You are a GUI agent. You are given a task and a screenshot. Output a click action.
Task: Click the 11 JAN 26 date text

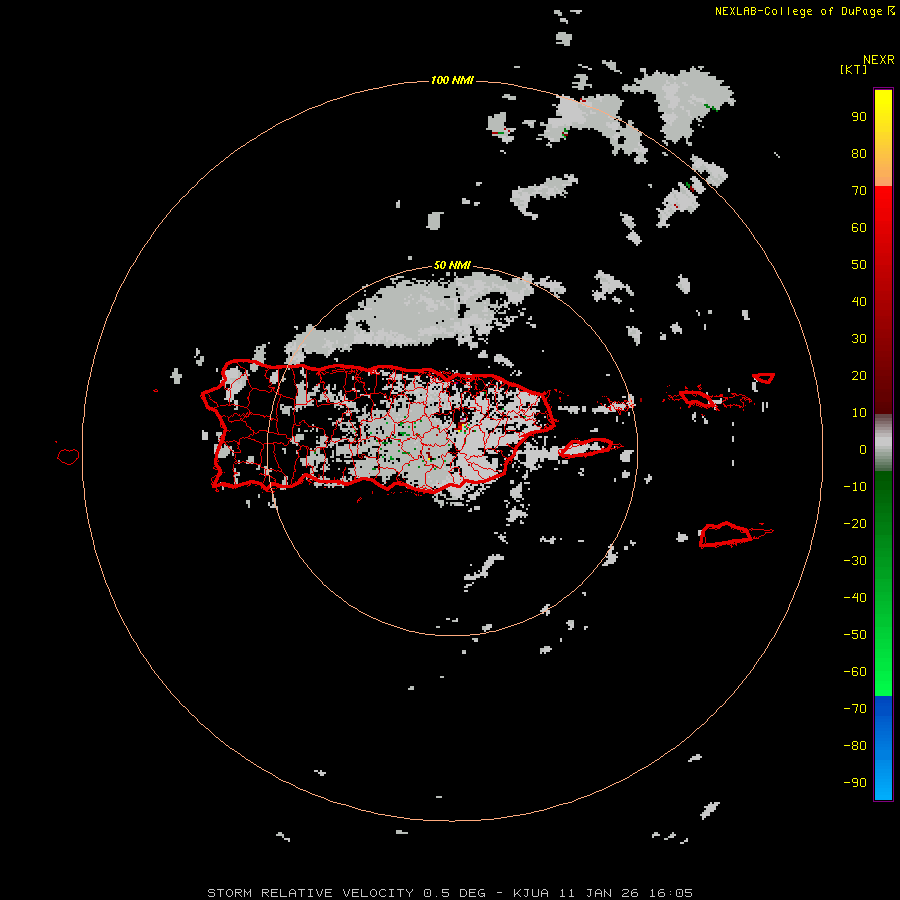point(599,893)
